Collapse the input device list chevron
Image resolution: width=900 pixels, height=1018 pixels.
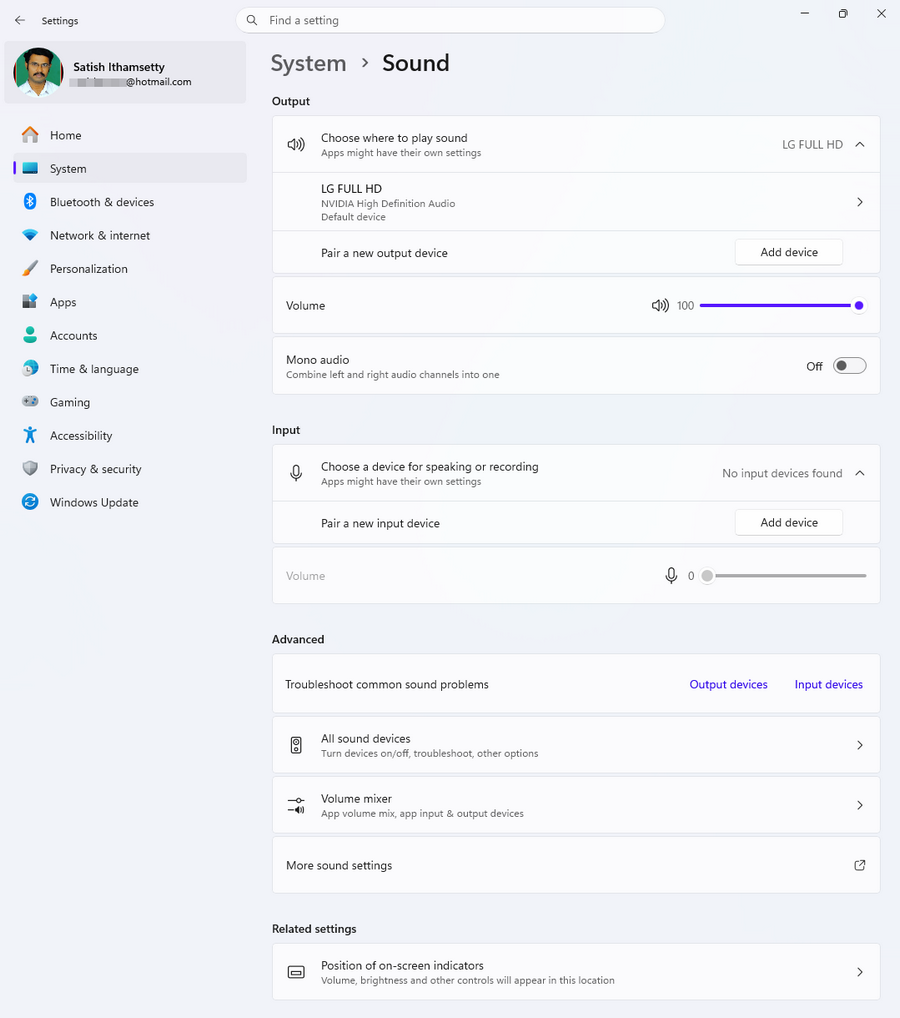(x=860, y=473)
